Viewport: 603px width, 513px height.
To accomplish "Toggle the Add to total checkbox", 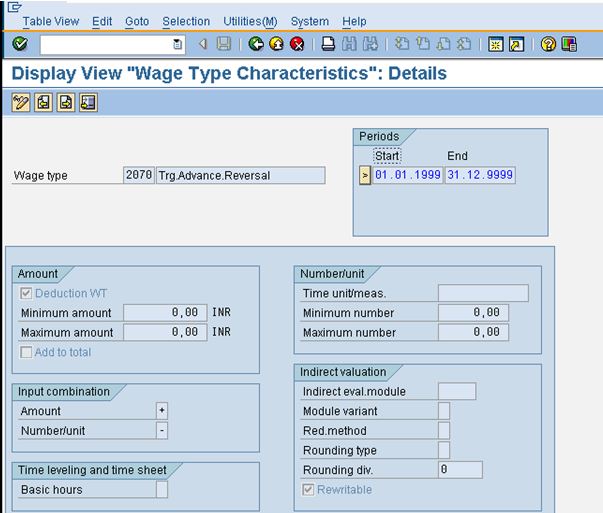I will (x=26, y=352).
